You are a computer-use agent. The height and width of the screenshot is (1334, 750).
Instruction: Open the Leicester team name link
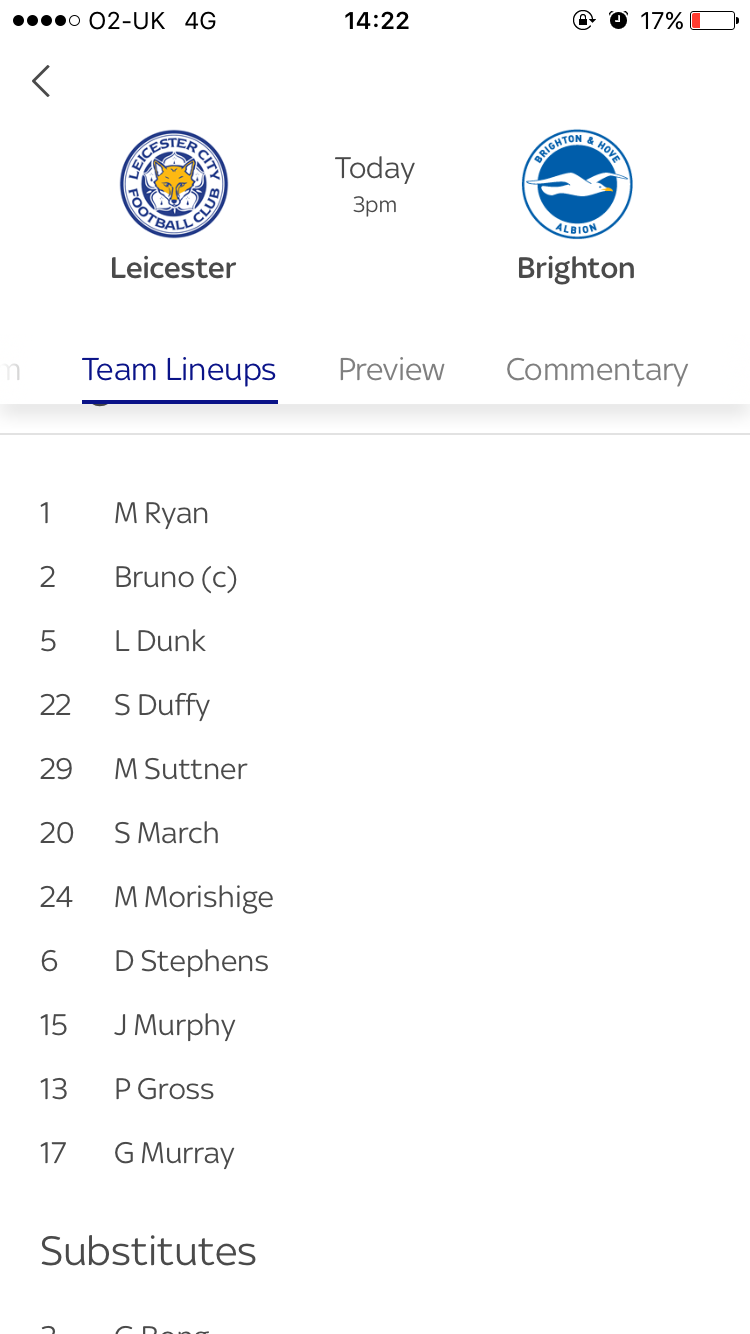coord(173,268)
